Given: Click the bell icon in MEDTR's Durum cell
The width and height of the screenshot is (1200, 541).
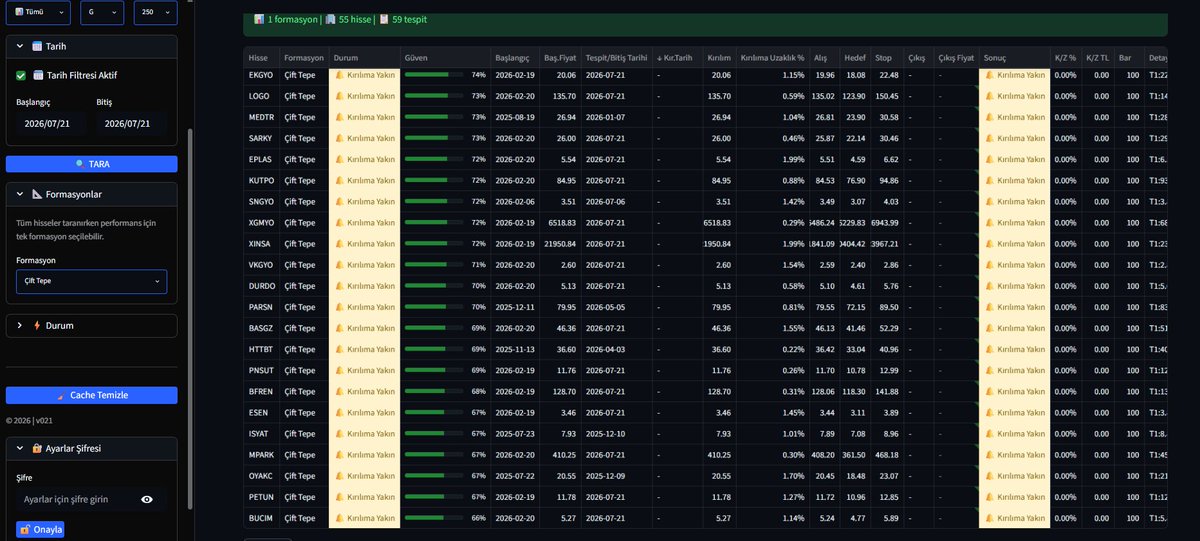Looking at the screenshot, I should click(x=339, y=117).
